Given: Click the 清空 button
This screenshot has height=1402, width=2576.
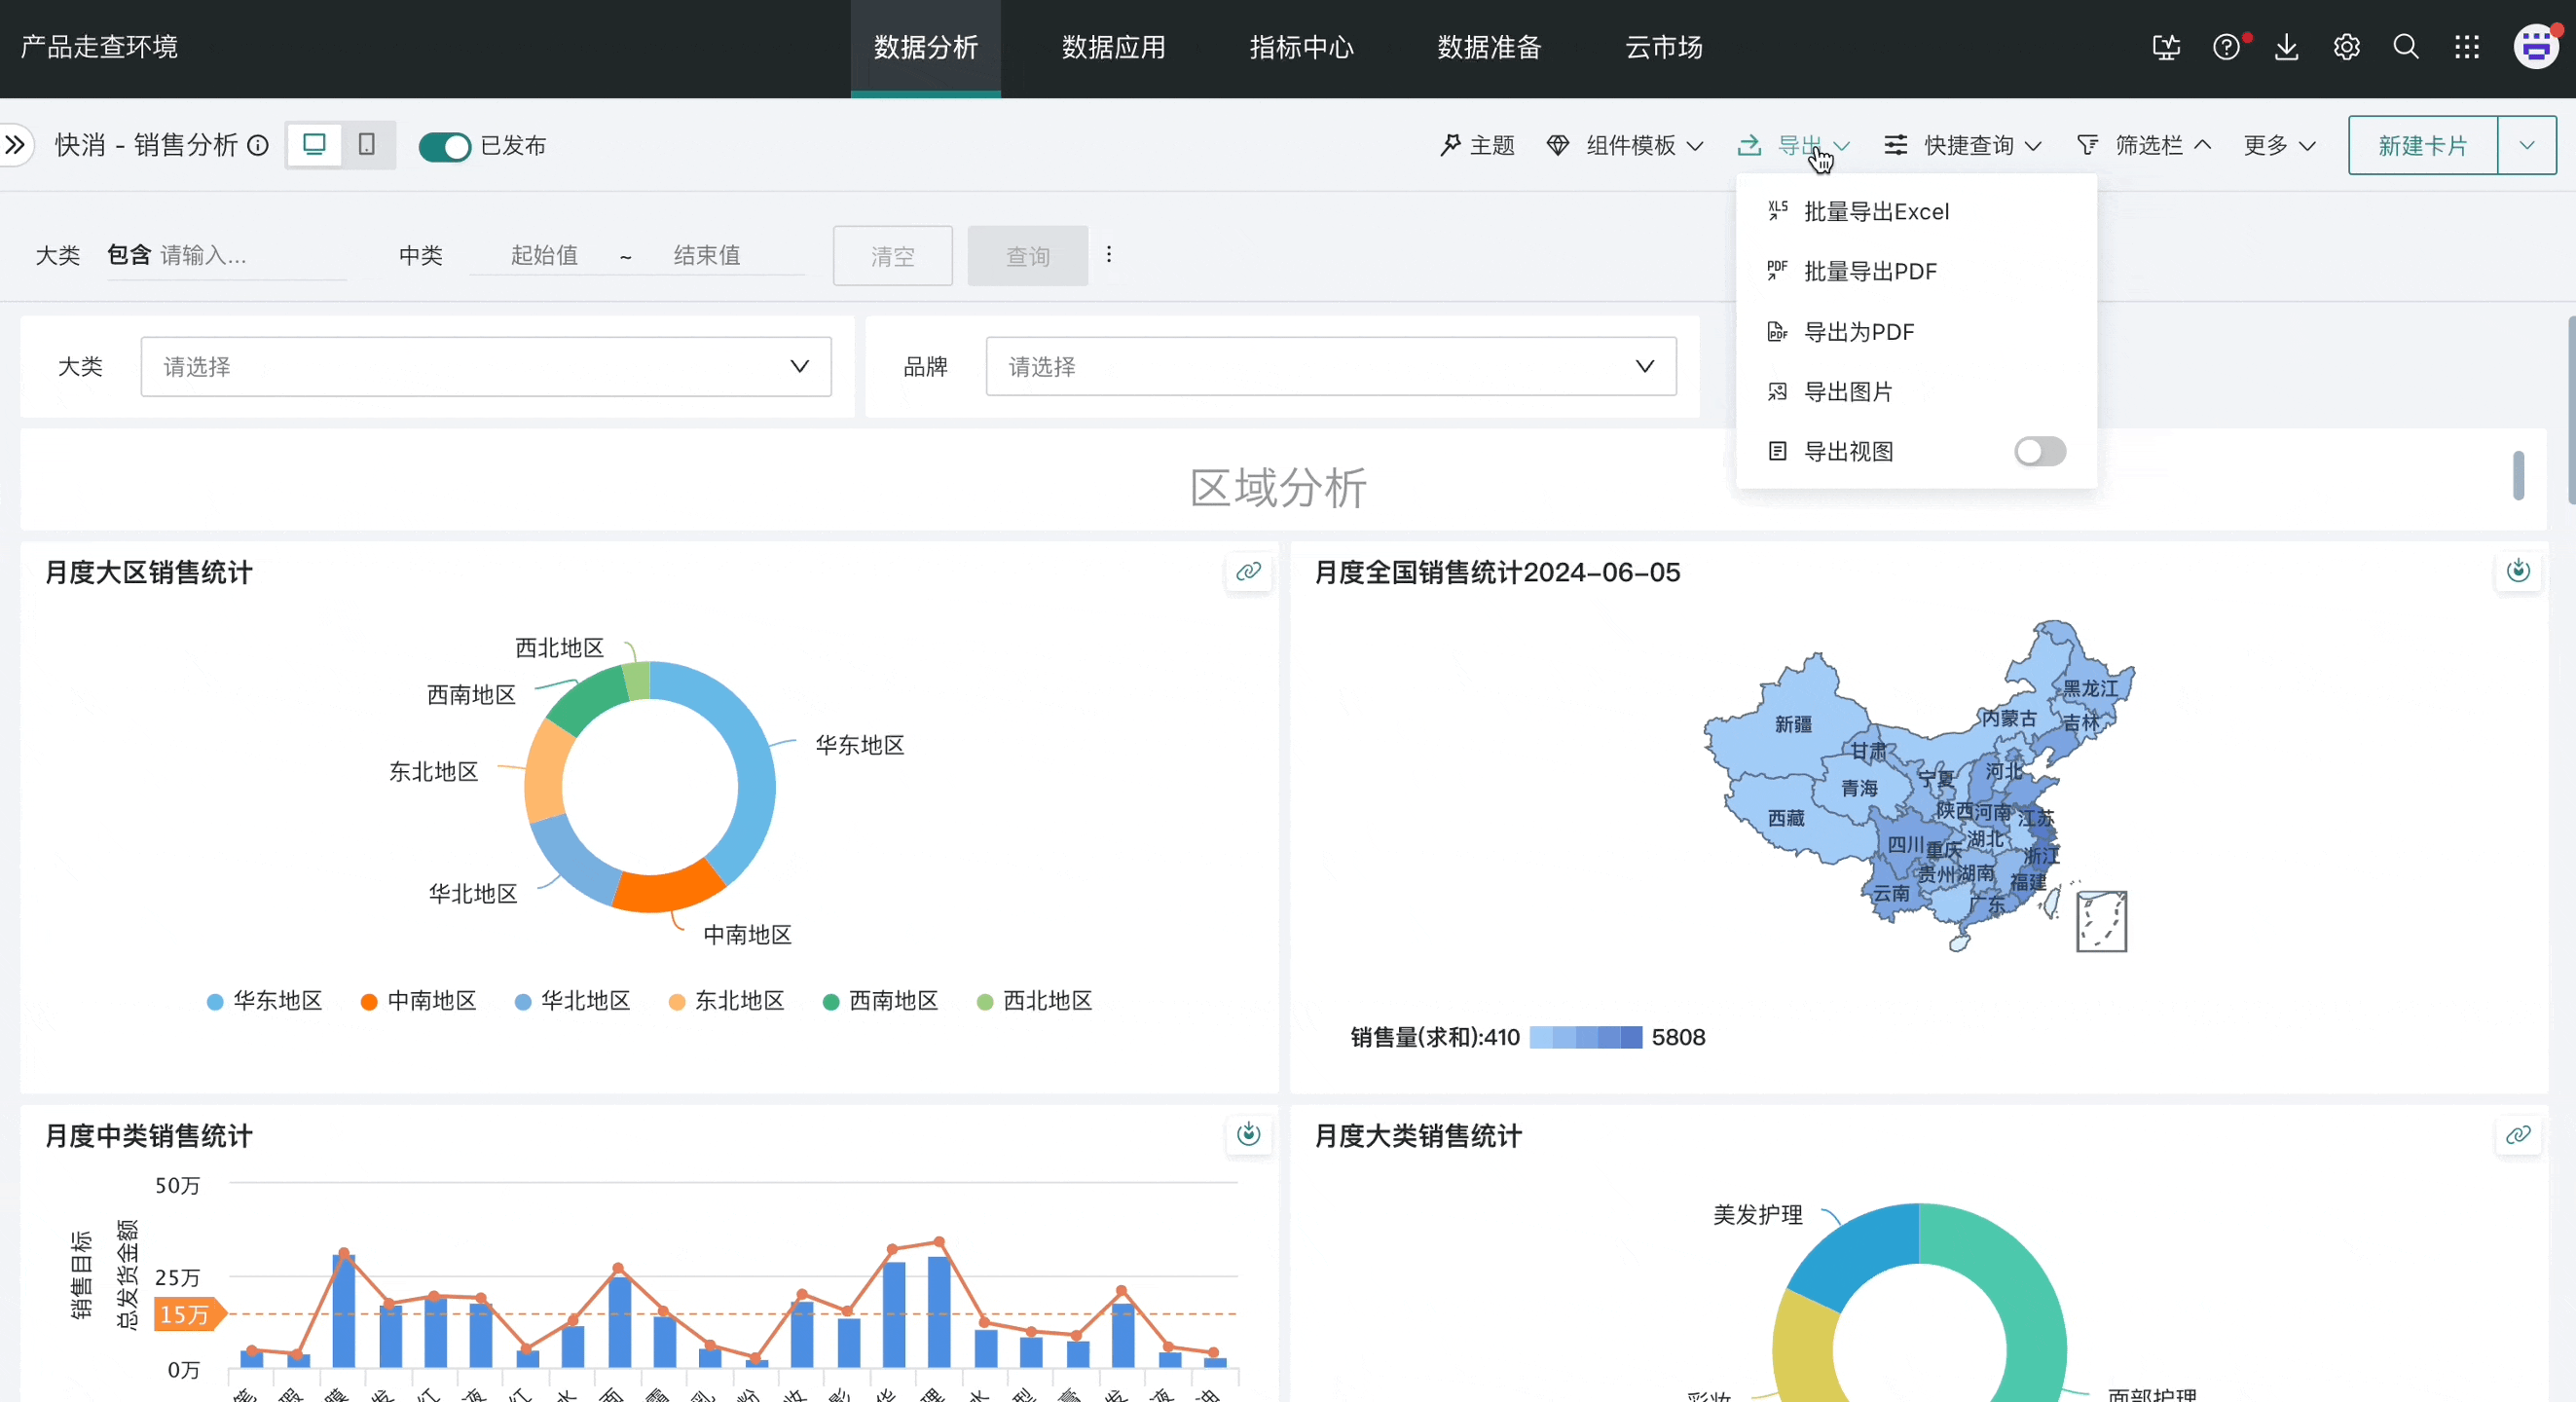Looking at the screenshot, I should pos(893,256).
